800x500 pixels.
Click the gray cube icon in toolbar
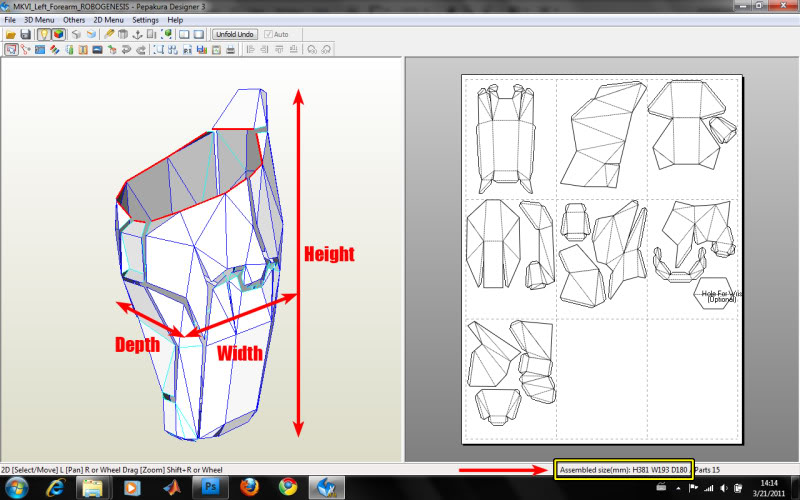click(x=76, y=34)
